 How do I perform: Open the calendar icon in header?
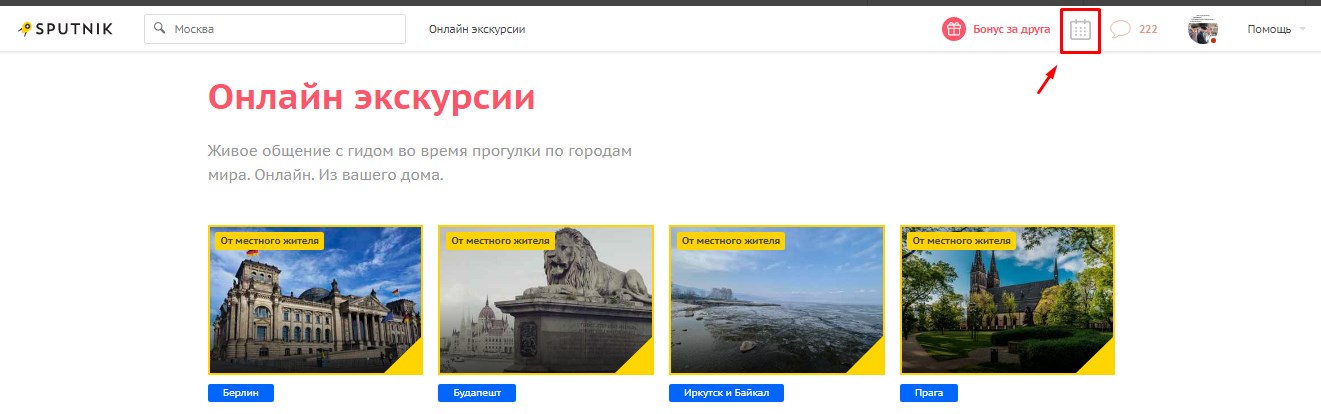[1080, 30]
